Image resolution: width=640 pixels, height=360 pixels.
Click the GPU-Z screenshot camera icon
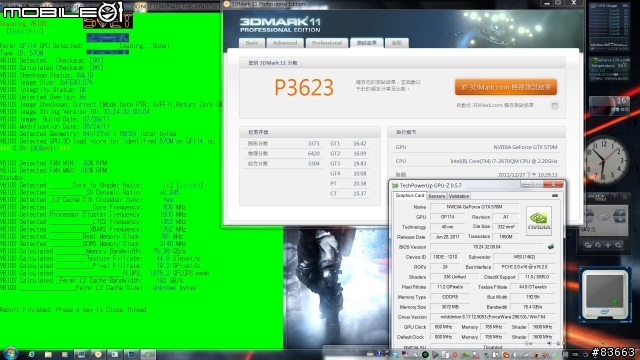click(x=555, y=196)
